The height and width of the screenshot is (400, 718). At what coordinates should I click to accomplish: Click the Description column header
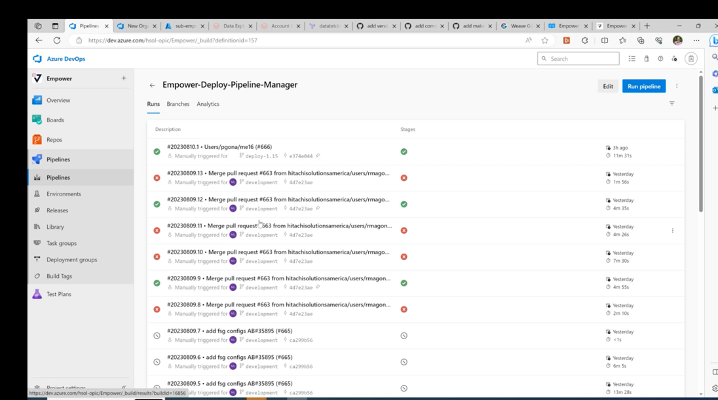pos(168,129)
